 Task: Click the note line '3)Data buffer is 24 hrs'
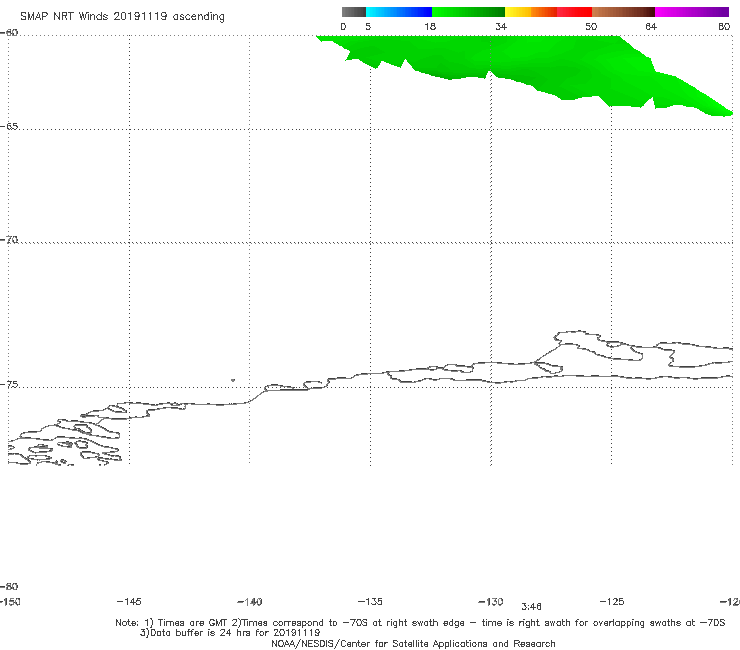coord(230,633)
